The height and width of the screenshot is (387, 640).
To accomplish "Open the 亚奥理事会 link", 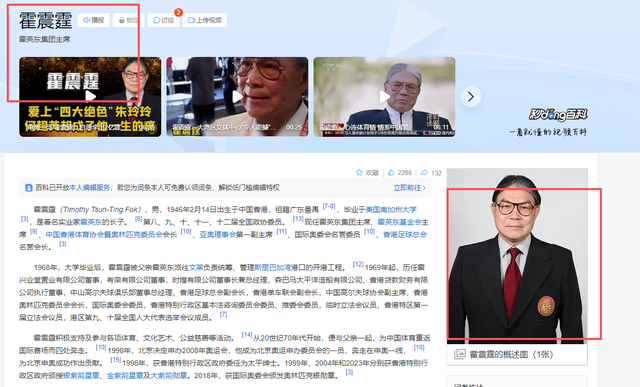I will tap(218, 235).
